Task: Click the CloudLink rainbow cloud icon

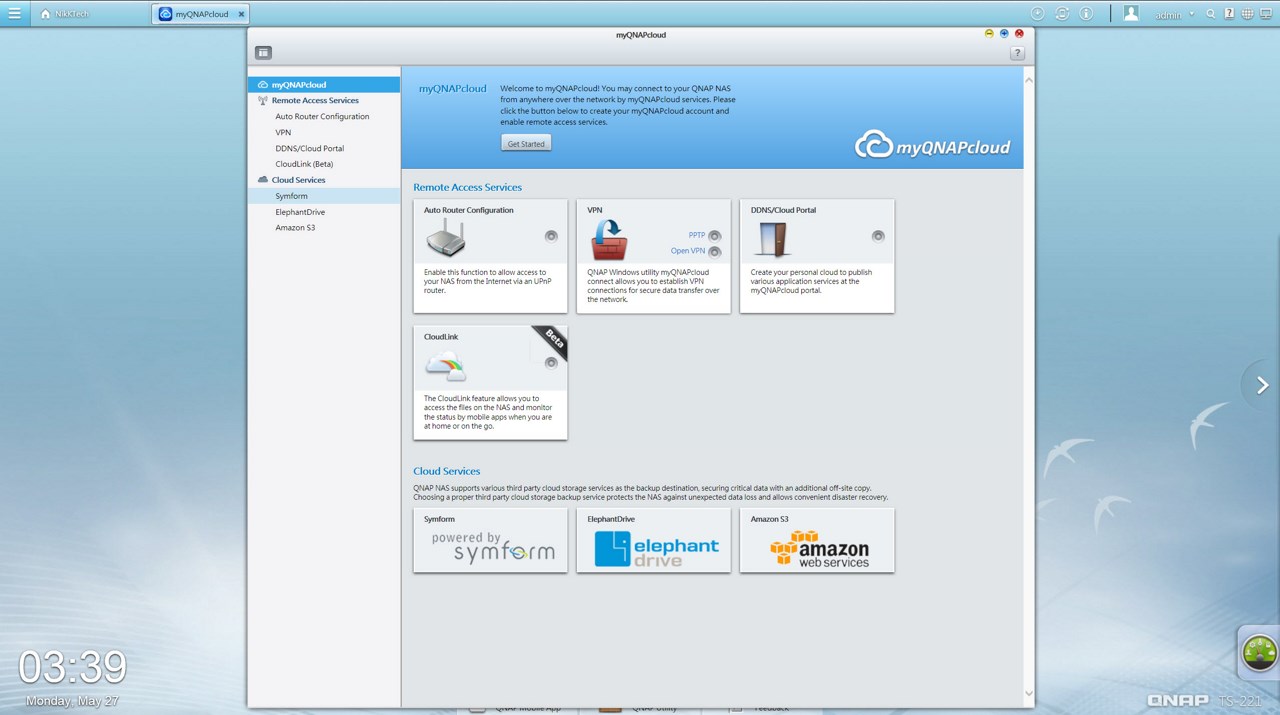Action: pos(445,366)
